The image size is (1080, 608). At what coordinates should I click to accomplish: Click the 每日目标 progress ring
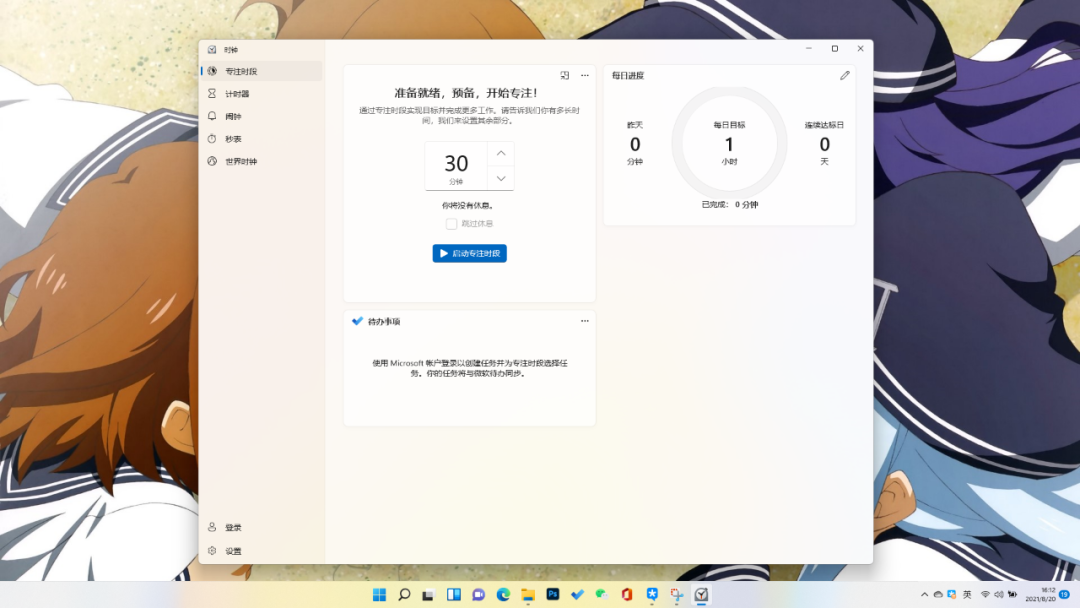tap(729, 143)
